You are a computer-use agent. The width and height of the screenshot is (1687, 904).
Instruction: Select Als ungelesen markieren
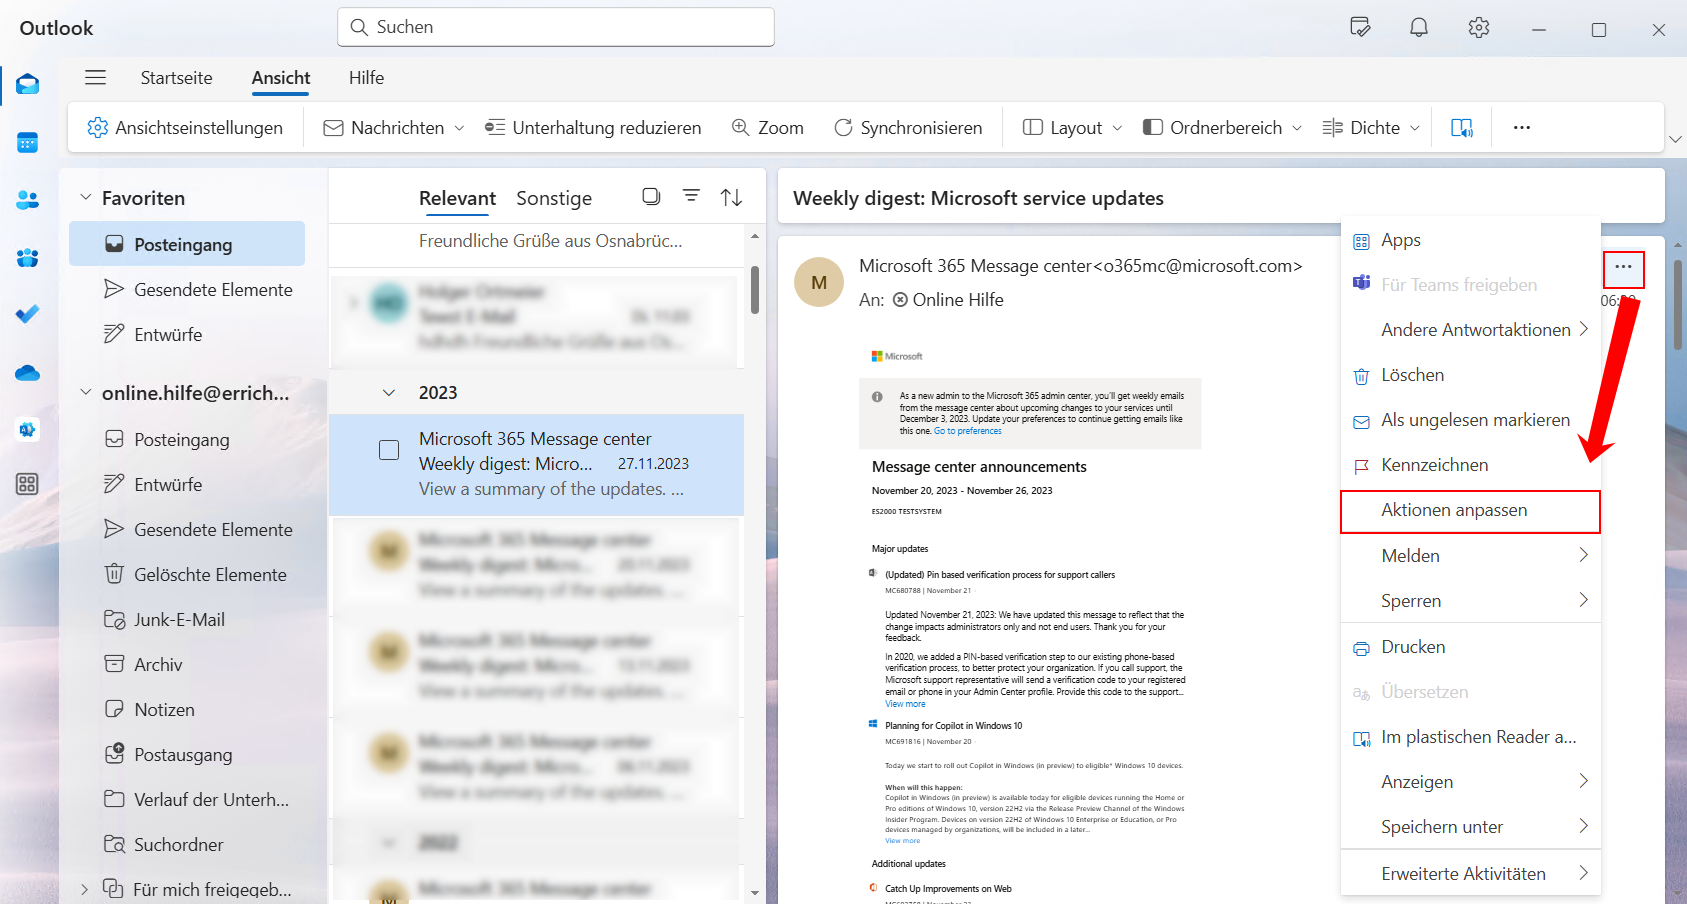tap(1470, 420)
